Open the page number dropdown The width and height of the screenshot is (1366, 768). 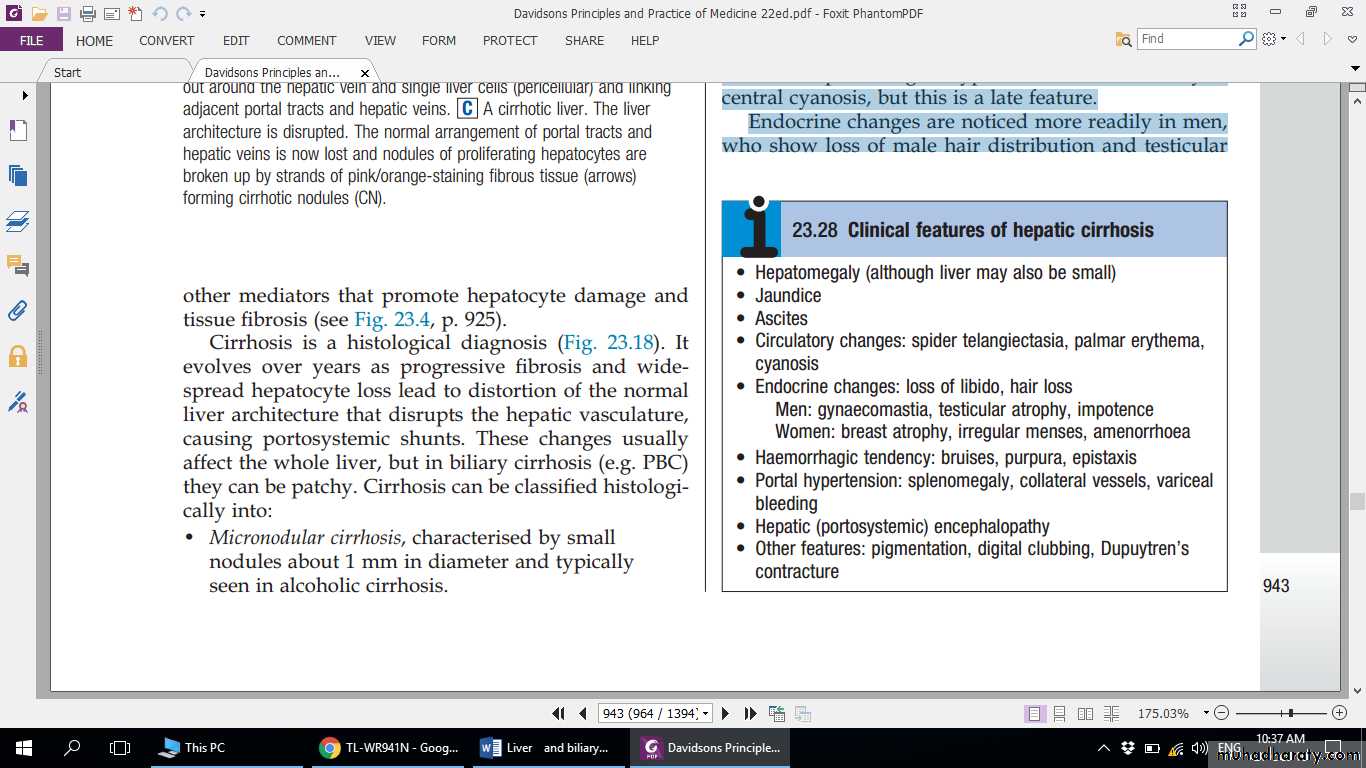point(706,713)
